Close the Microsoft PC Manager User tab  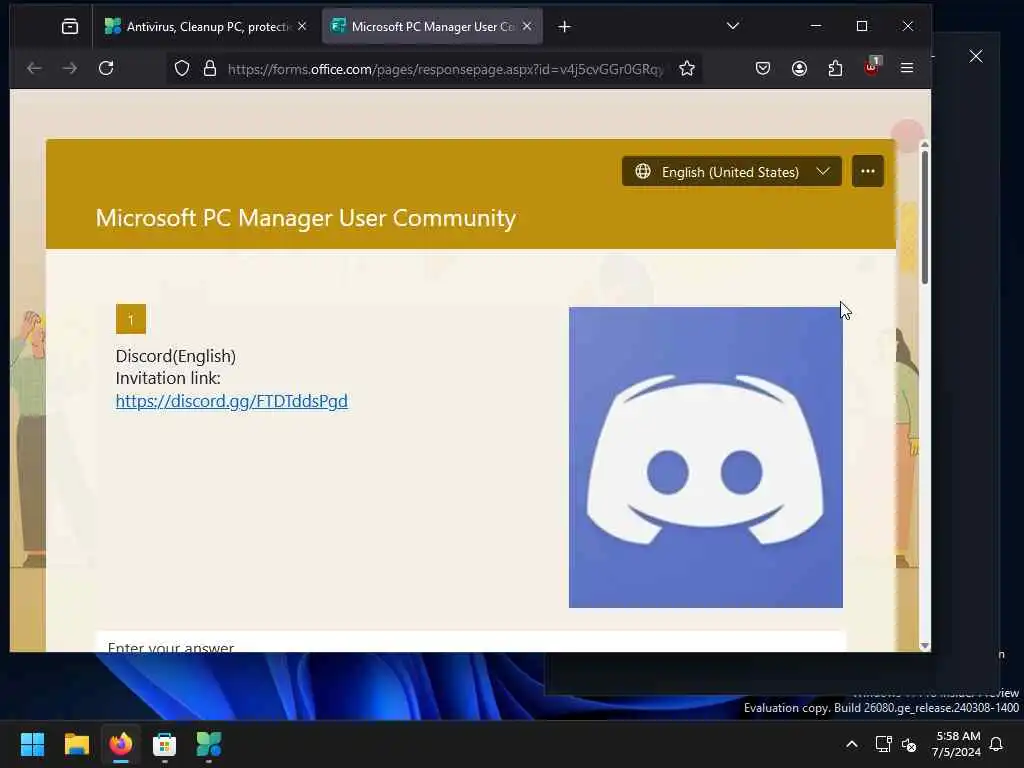coord(527,26)
